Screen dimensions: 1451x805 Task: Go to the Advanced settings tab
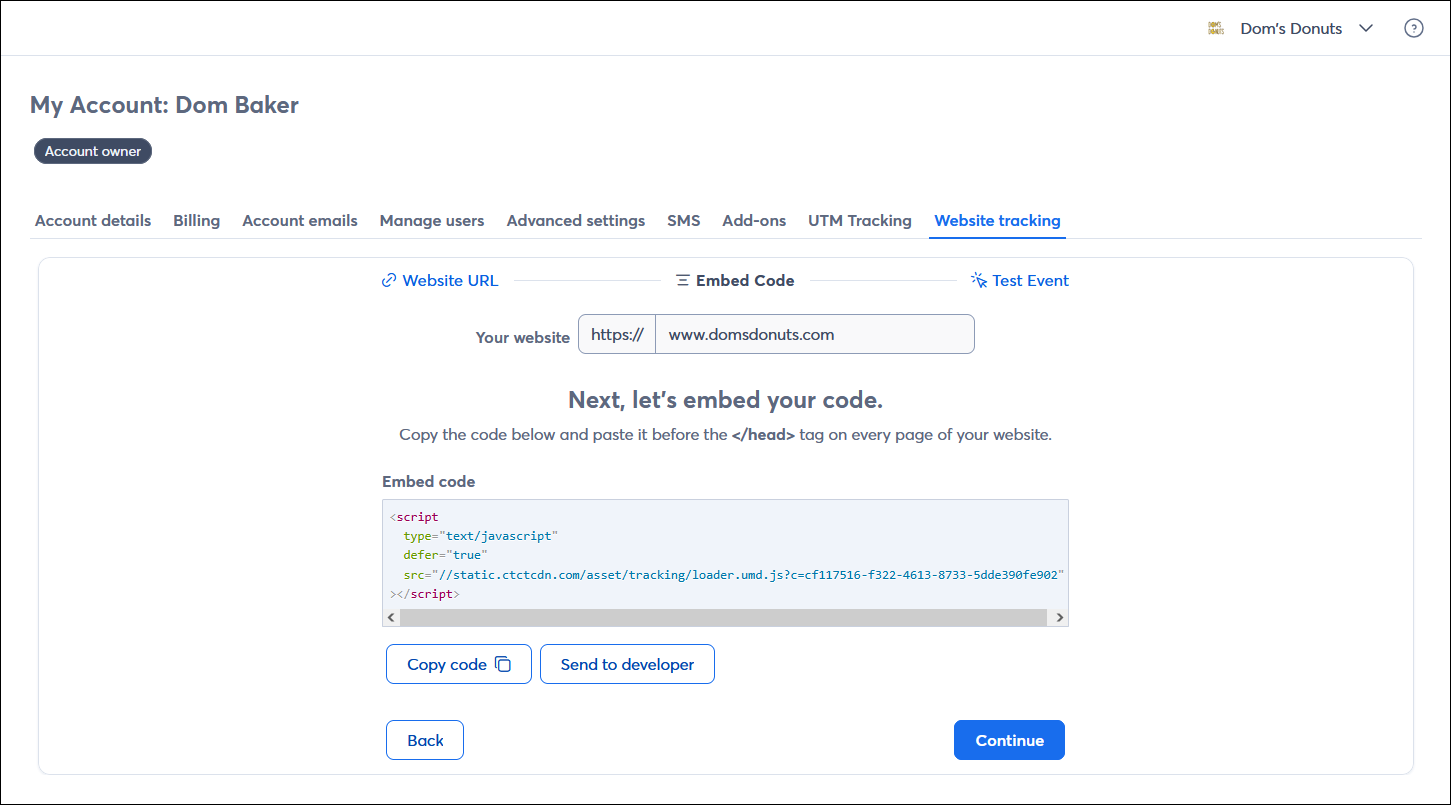[x=575, y=221]
